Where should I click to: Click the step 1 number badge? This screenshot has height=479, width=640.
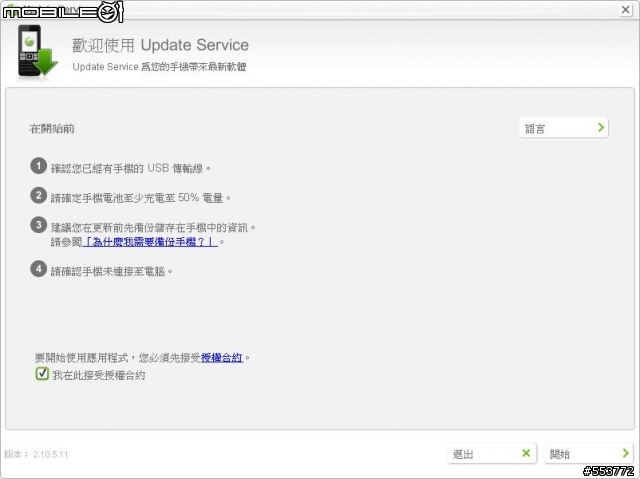click(x=39, y=166)
